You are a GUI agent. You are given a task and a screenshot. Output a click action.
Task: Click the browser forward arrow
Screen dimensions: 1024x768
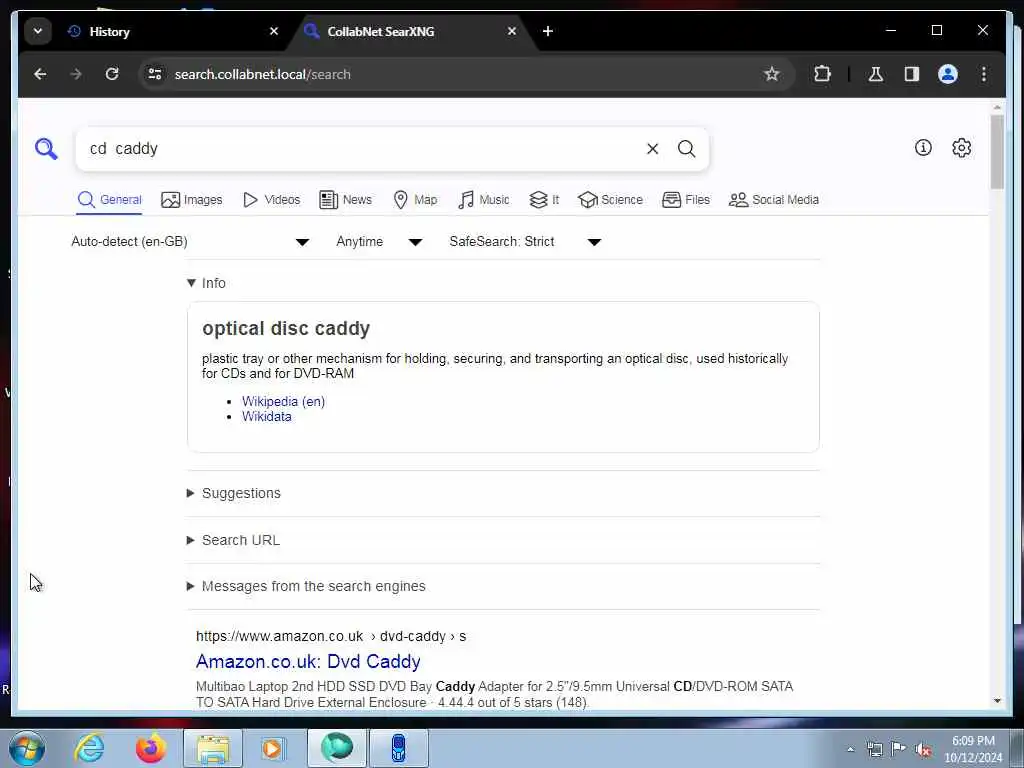point(76,74)
